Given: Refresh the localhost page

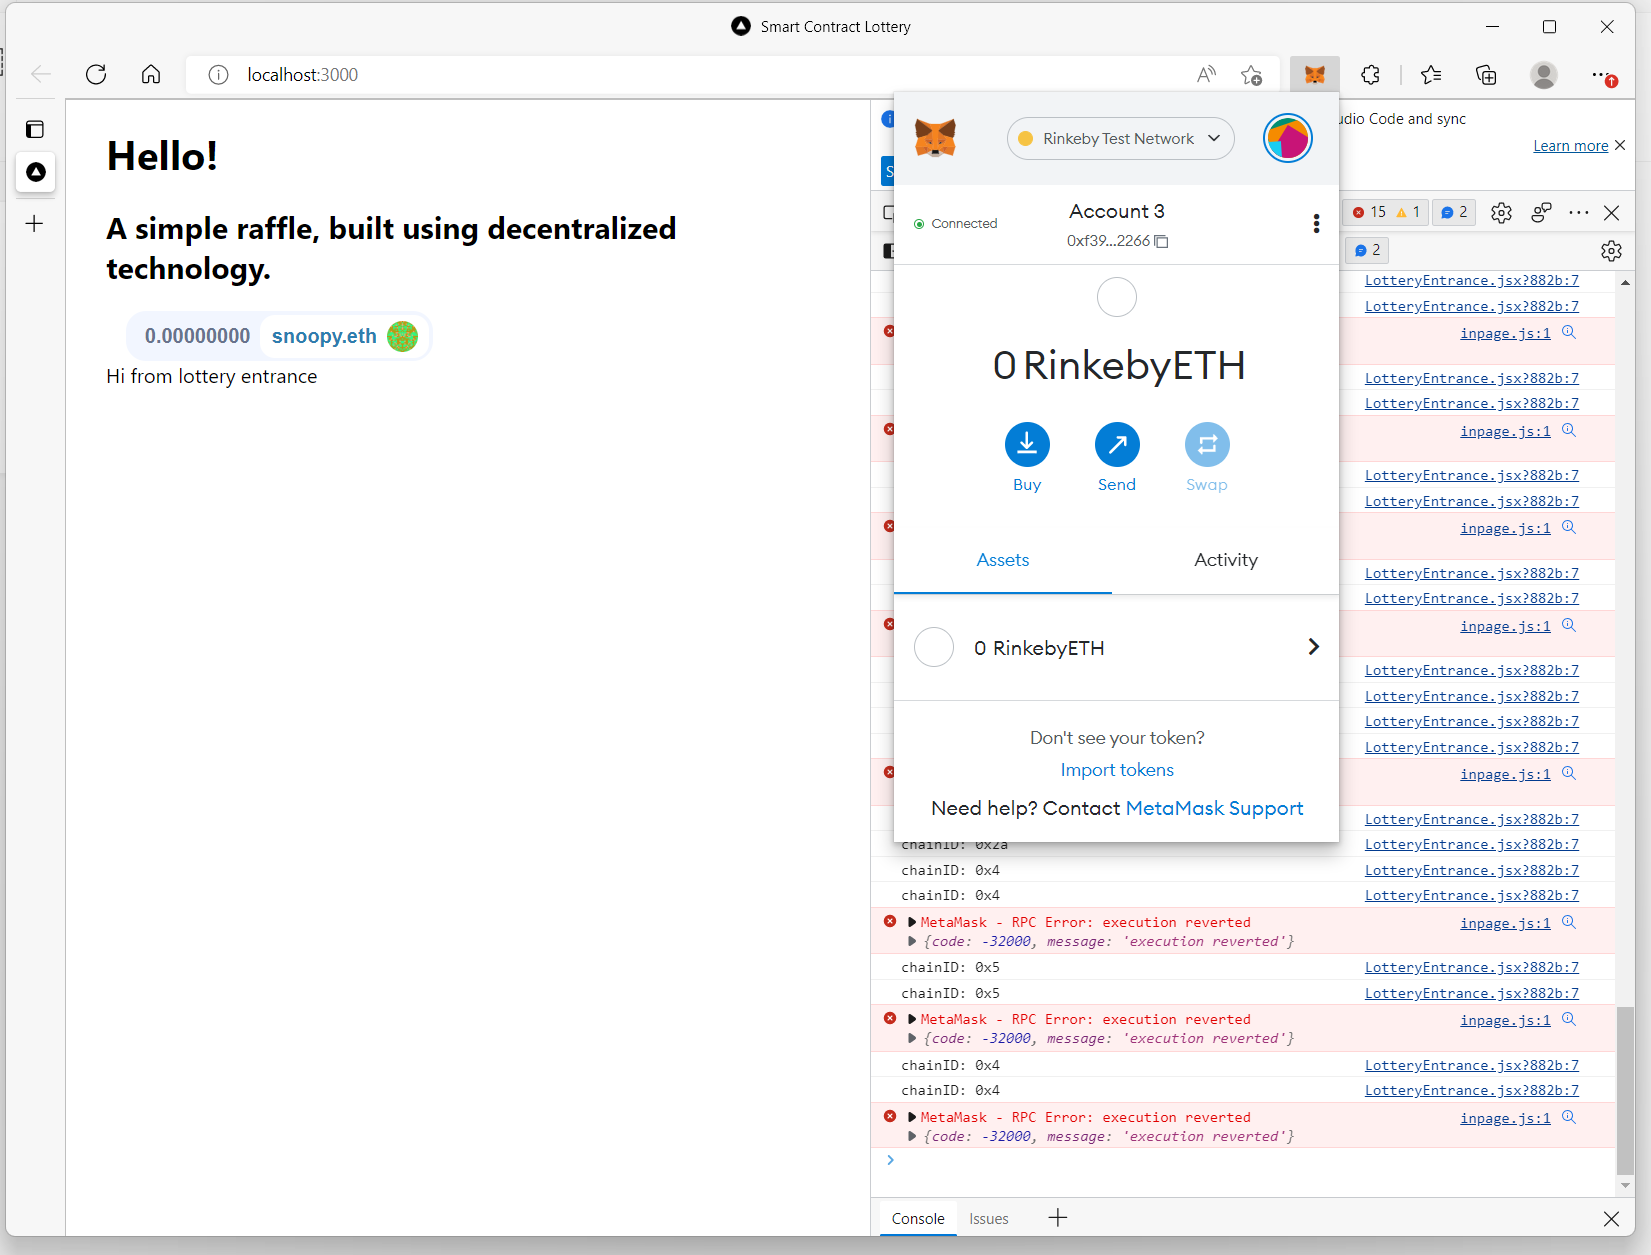Looking at the screenshot, I should point(96,74).
